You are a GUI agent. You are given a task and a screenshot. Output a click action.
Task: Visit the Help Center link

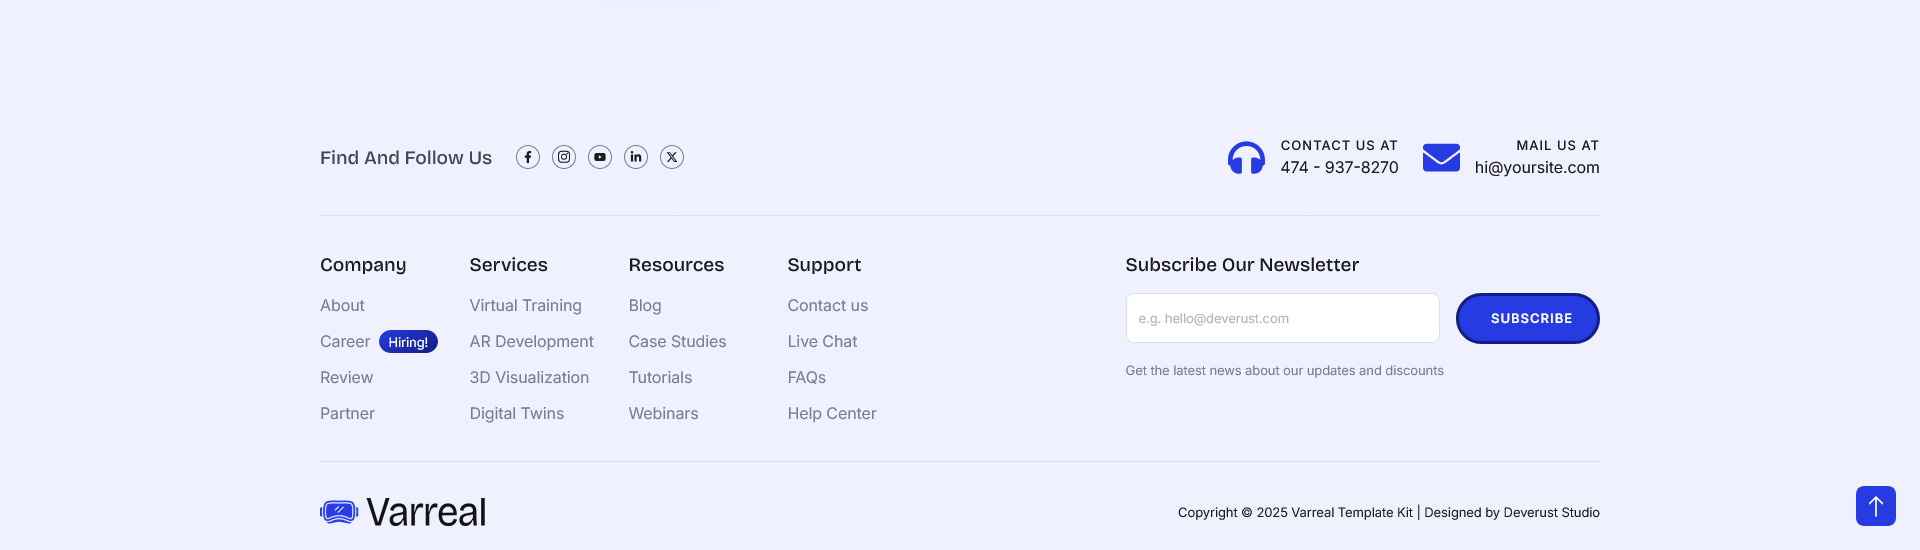point(831,413)
